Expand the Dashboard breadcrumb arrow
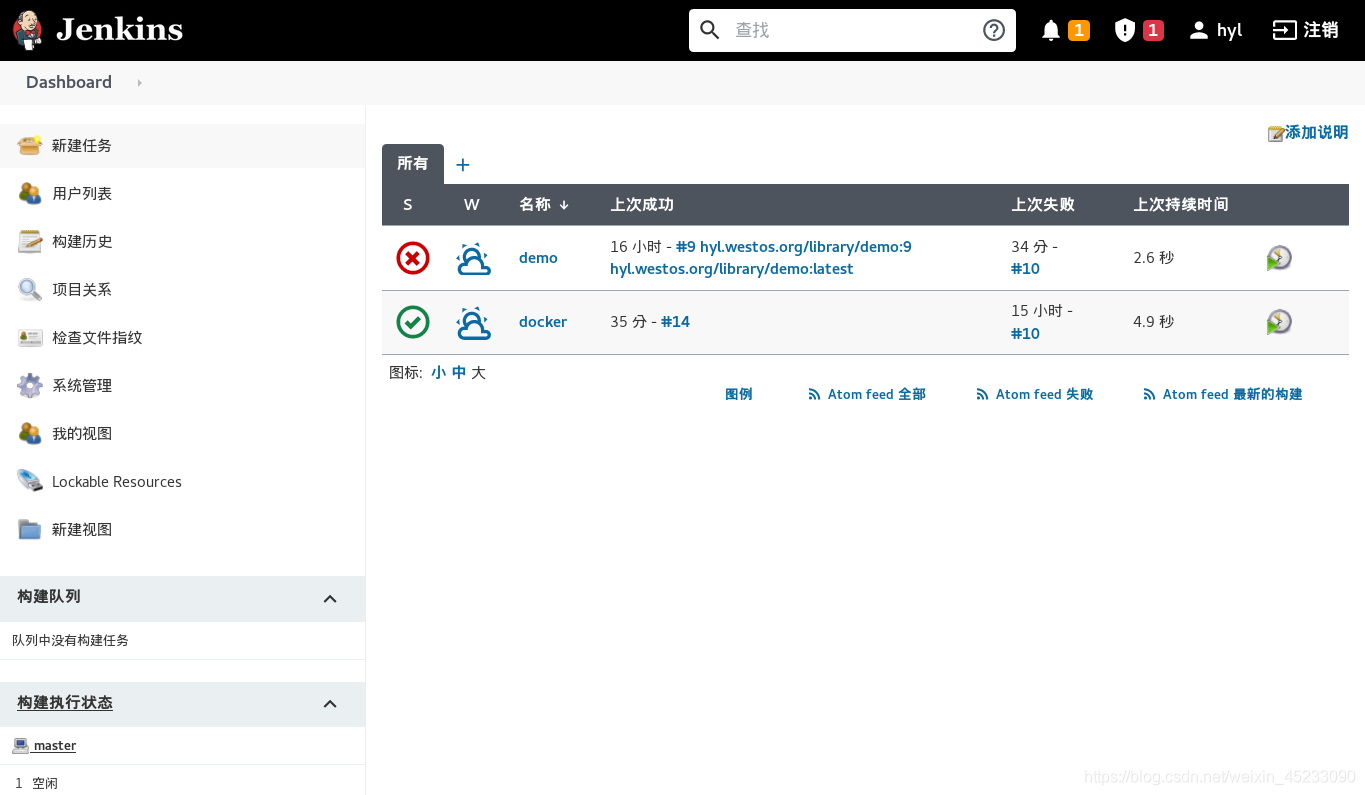The width and height of the screenshot is (1365, 795). [x=139, y=82]
